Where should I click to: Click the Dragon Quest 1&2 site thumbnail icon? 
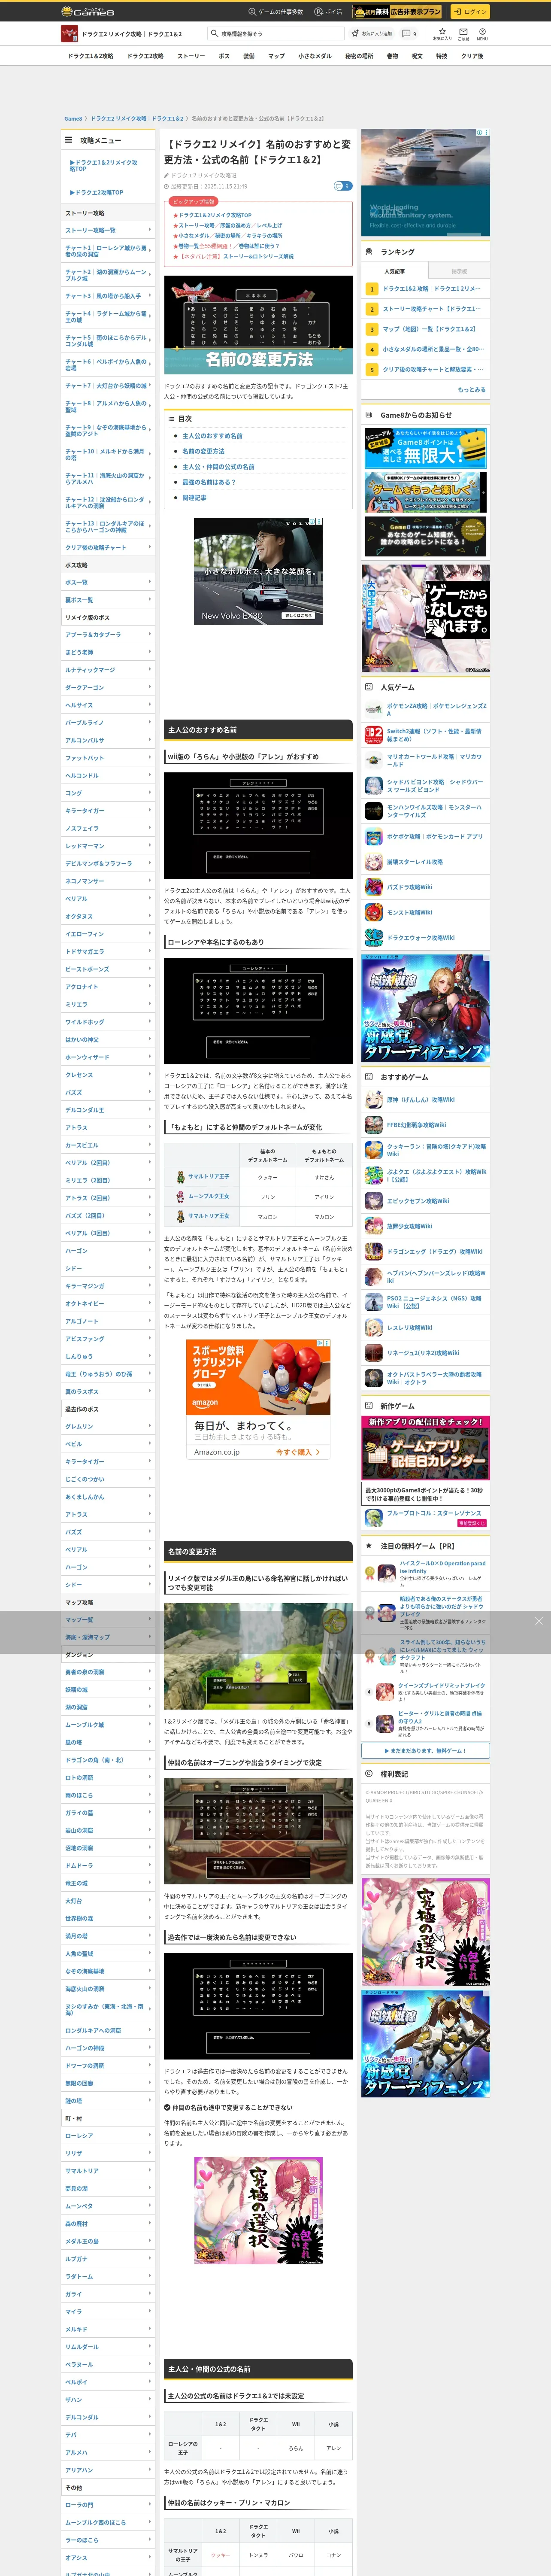69,34
